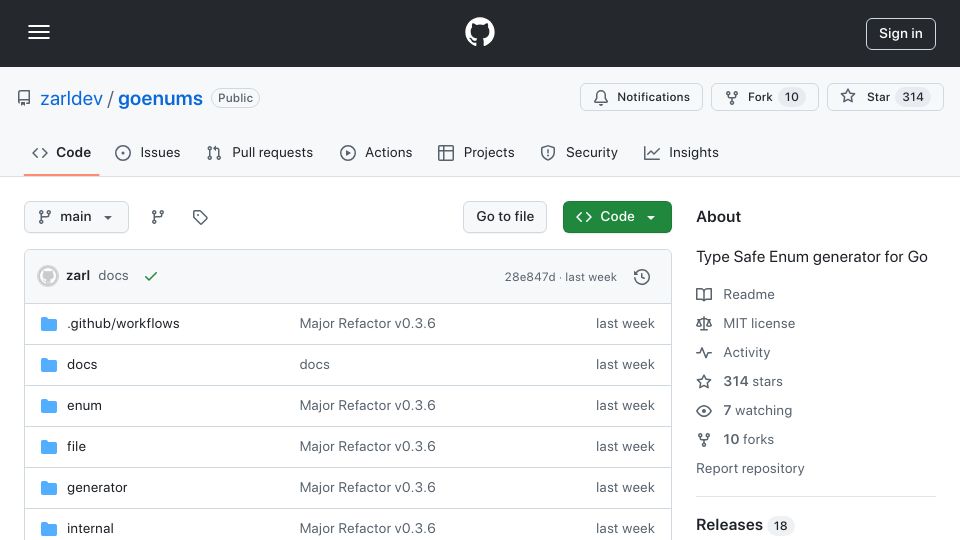Open the MIT license link
This screenshot has height=540, width=960.
click(x=746, y=323)
